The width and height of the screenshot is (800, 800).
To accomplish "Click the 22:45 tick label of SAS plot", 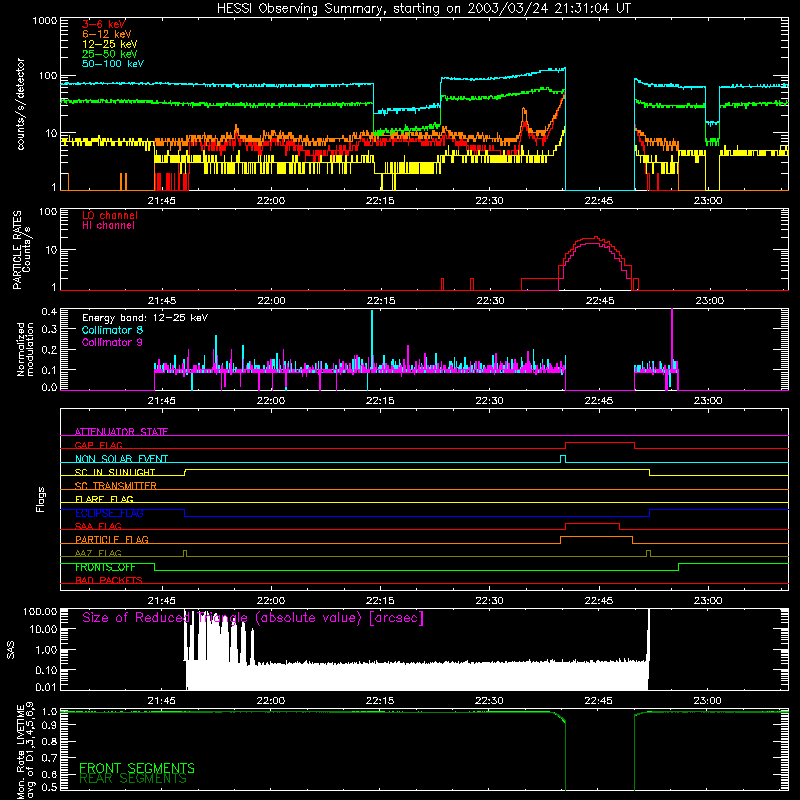I will [x=598, y=701].
